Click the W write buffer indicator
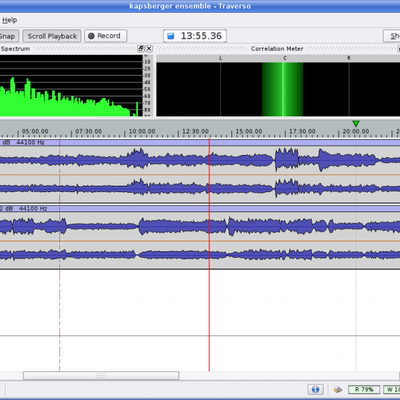 pyautogui.click(x=392, y=389)
